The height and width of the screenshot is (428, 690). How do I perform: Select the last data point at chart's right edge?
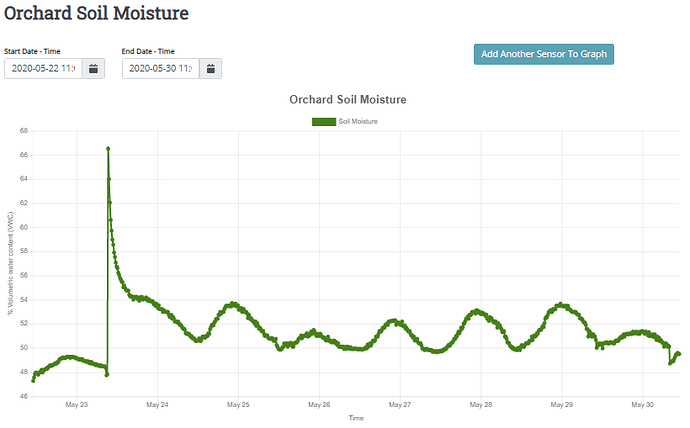(679, 353)
